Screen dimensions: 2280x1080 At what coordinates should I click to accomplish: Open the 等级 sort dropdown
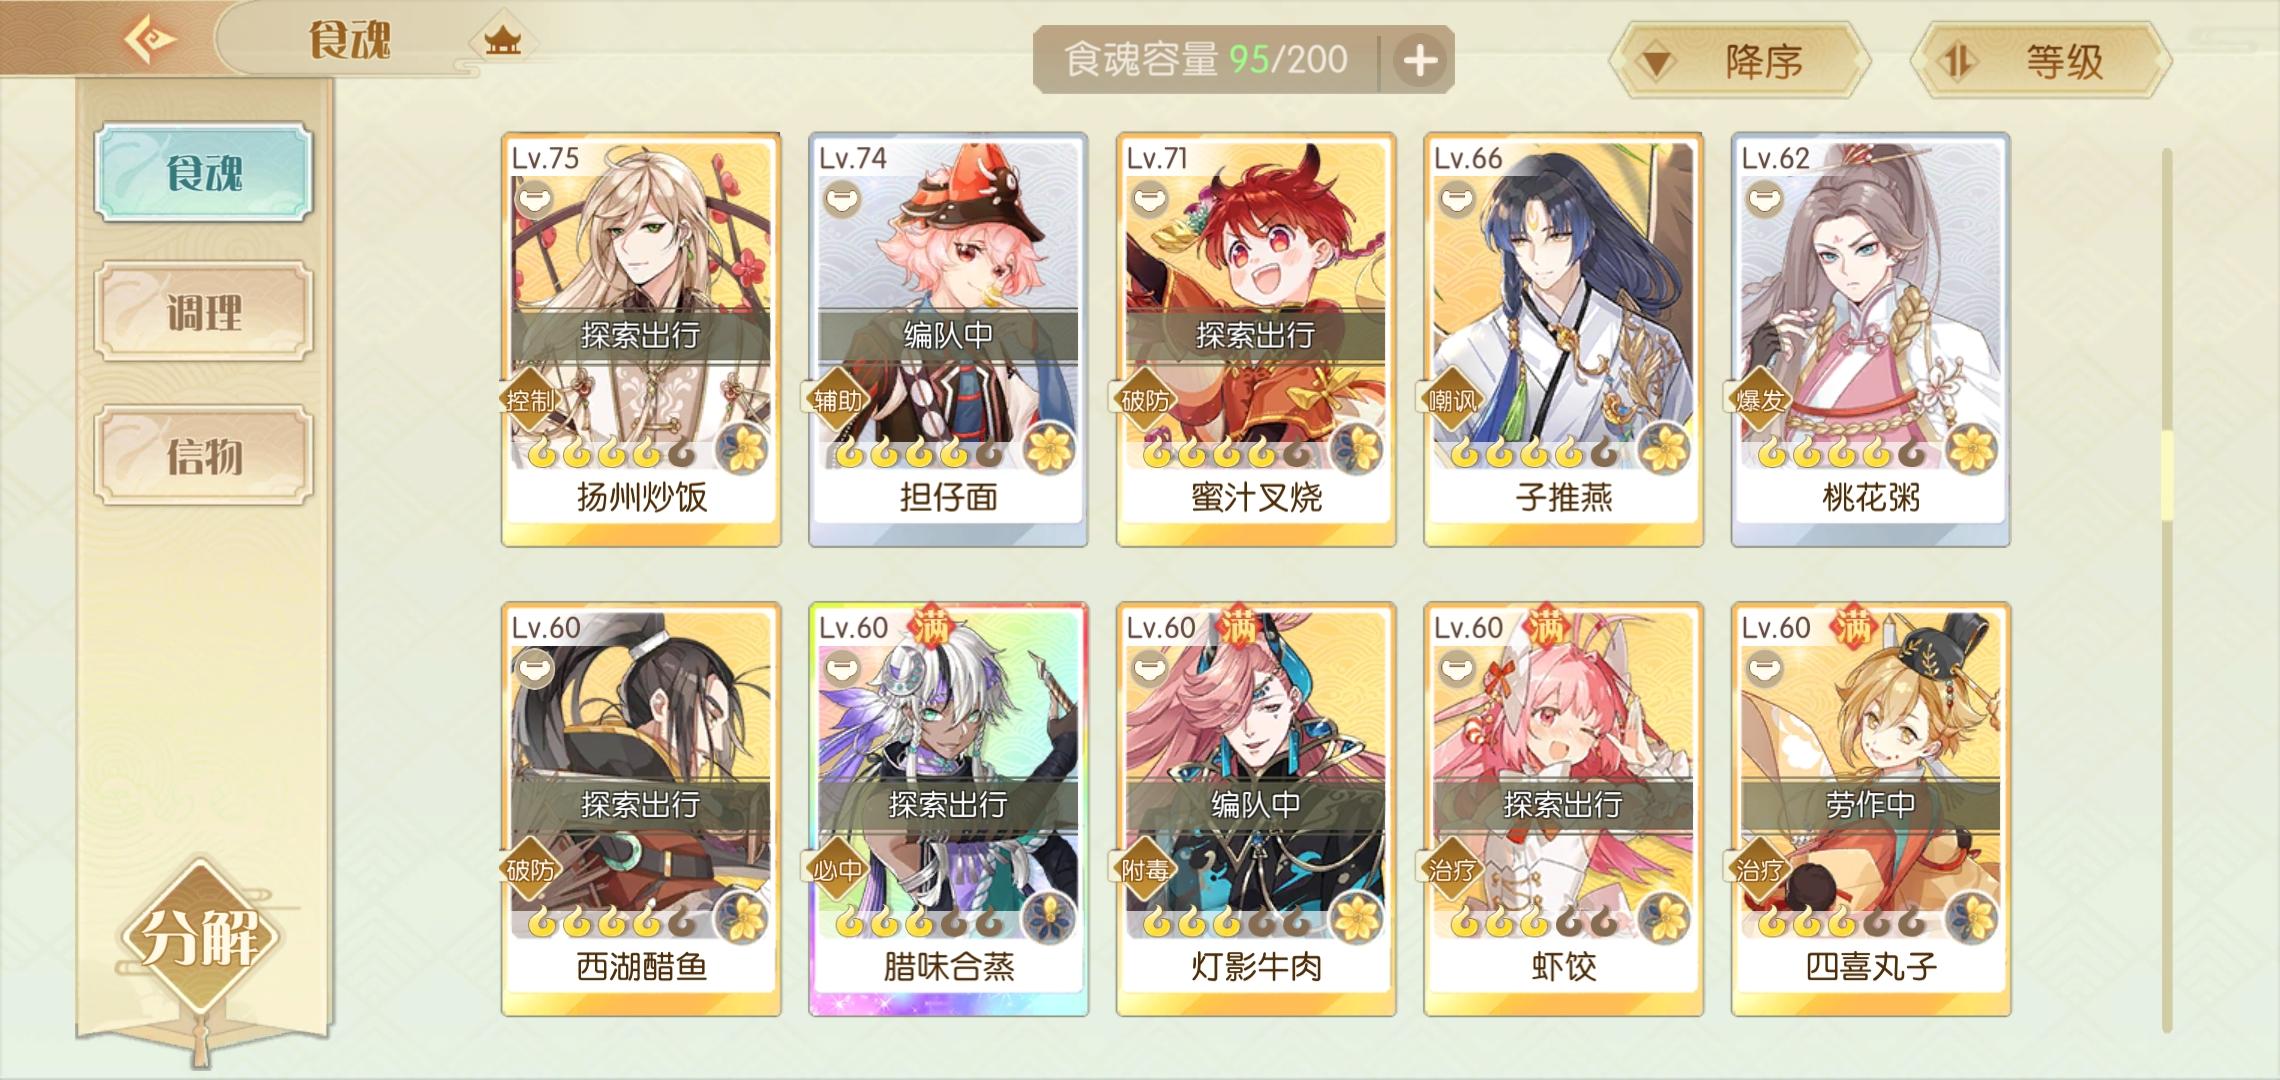point(2041,62)
